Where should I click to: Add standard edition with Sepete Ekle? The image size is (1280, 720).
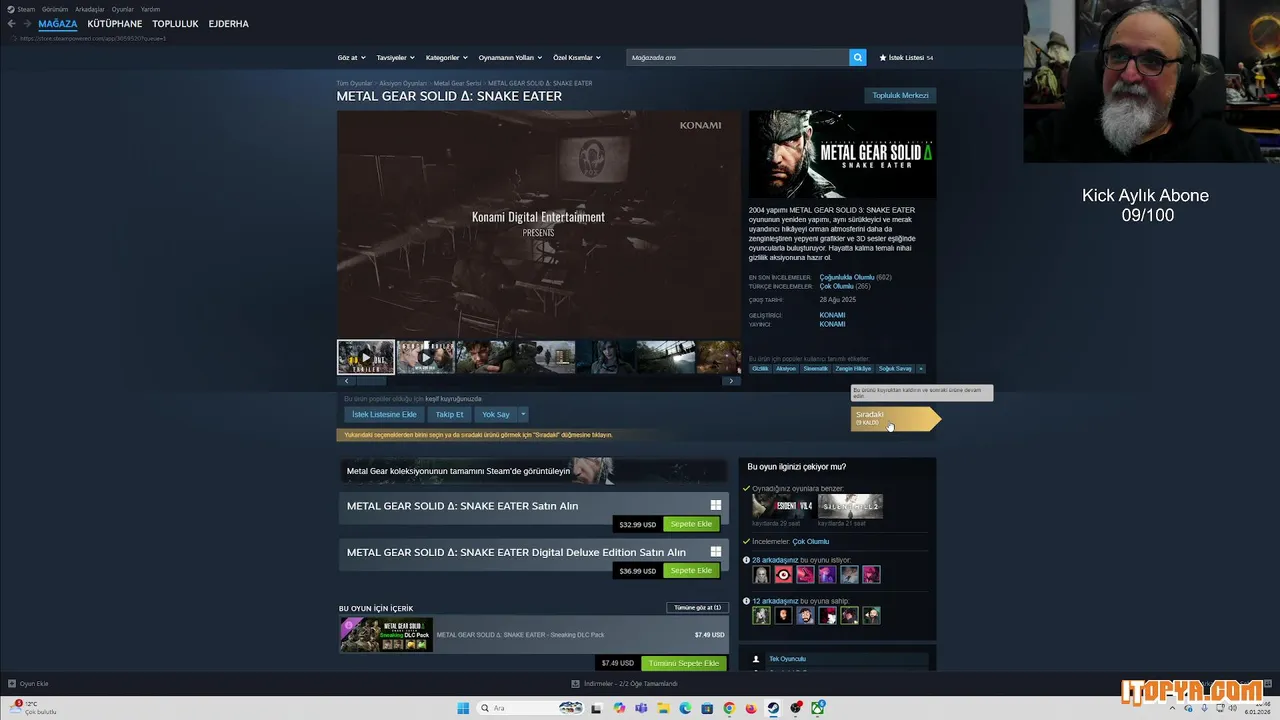point(691,524)
